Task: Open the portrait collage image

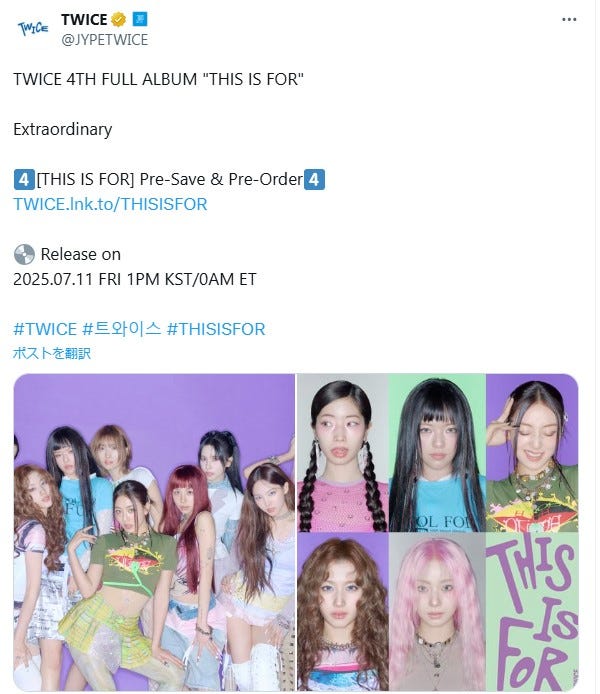Action: tap(438, 532)
